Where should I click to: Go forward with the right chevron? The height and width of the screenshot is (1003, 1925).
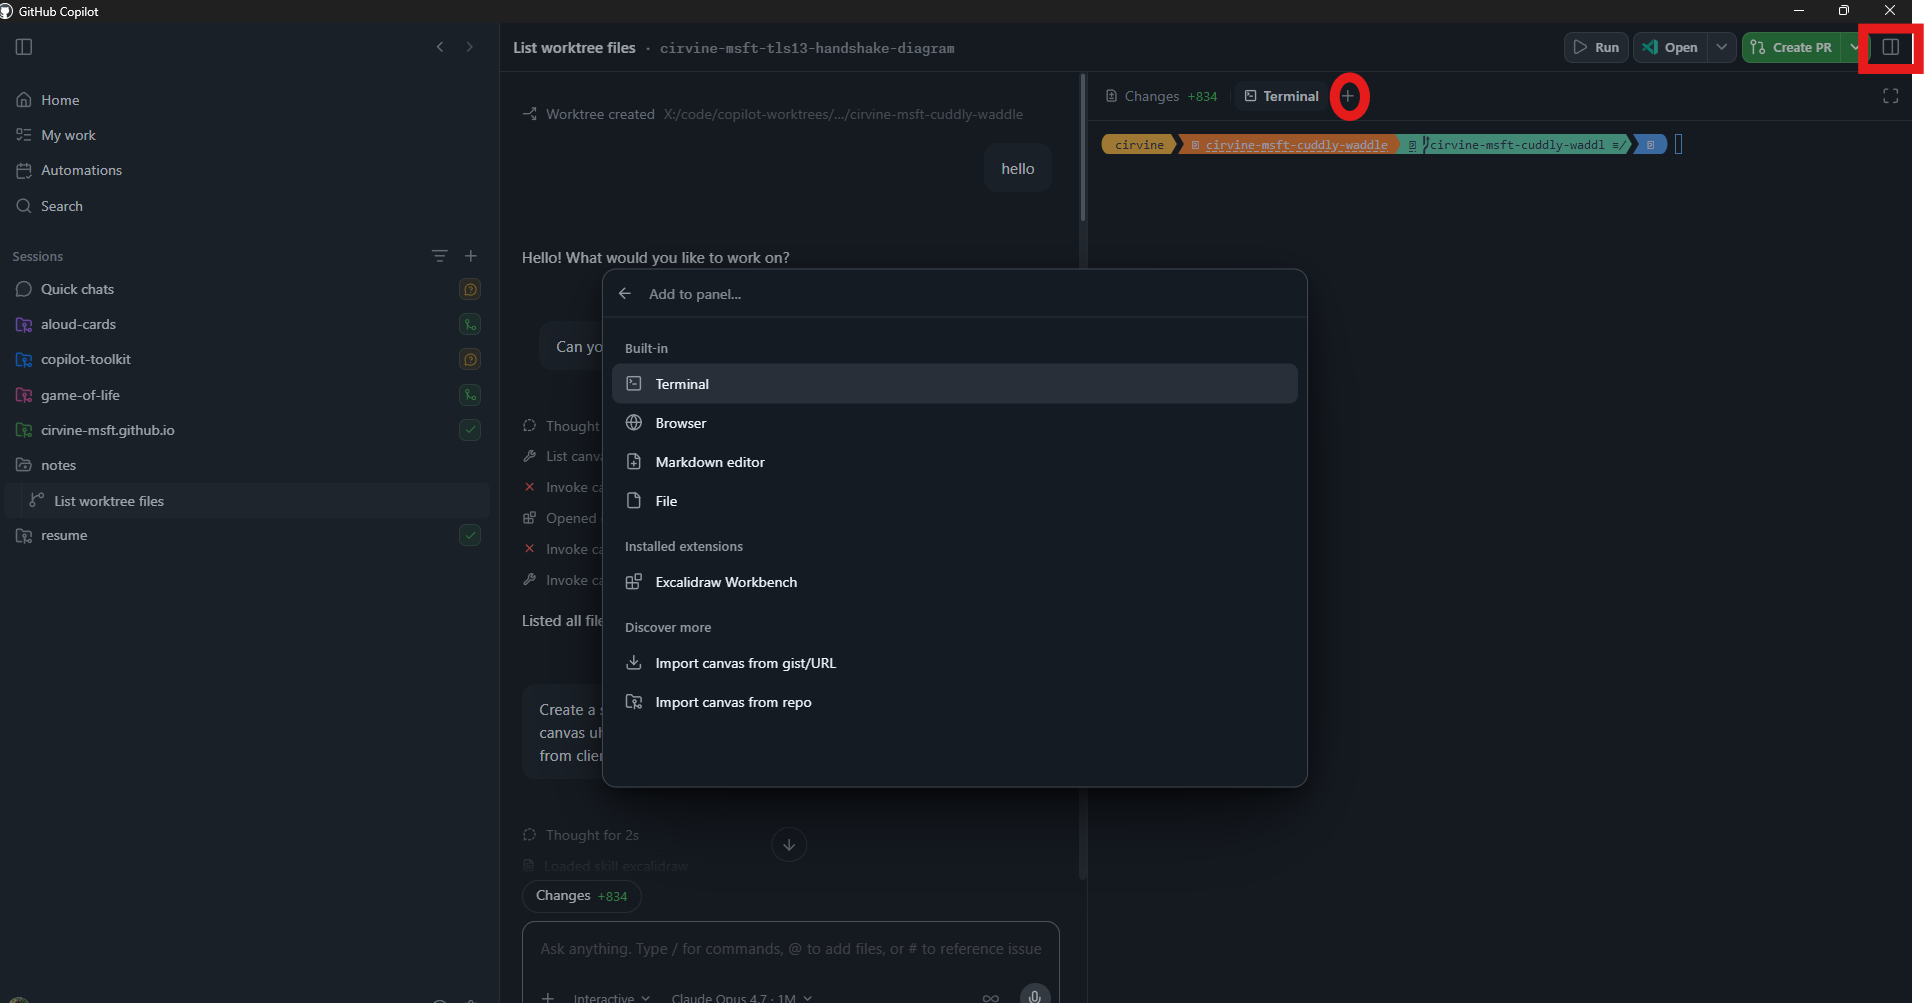coord(470,47)
